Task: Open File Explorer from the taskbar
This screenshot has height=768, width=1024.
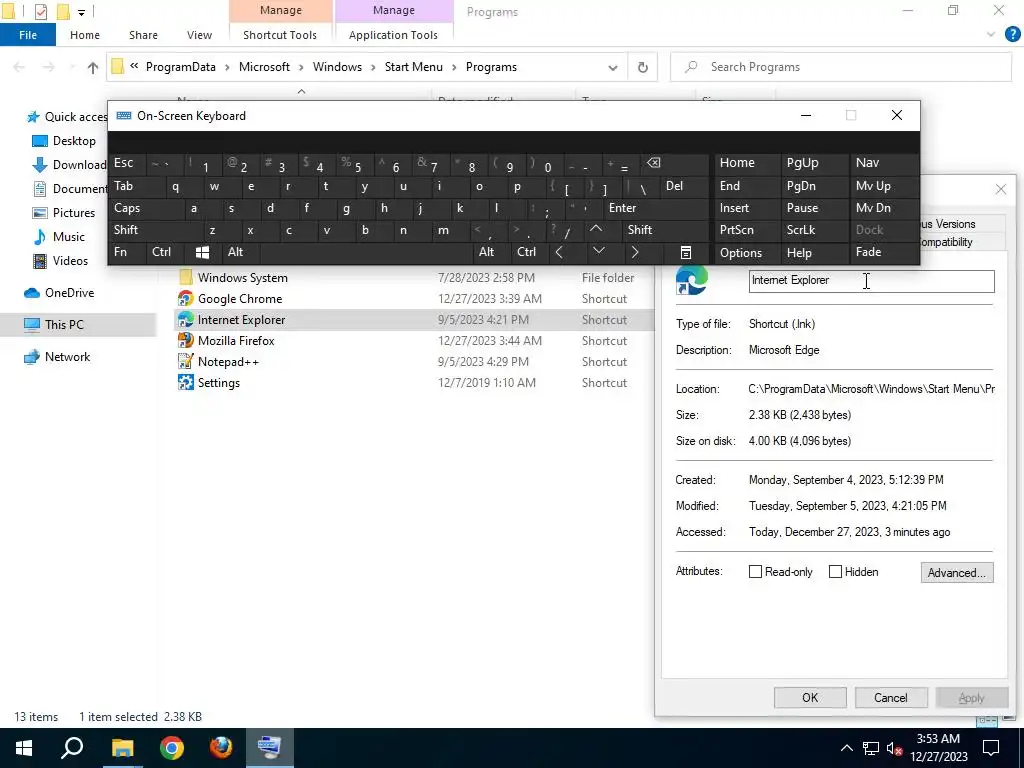Action: coord(122,748)
